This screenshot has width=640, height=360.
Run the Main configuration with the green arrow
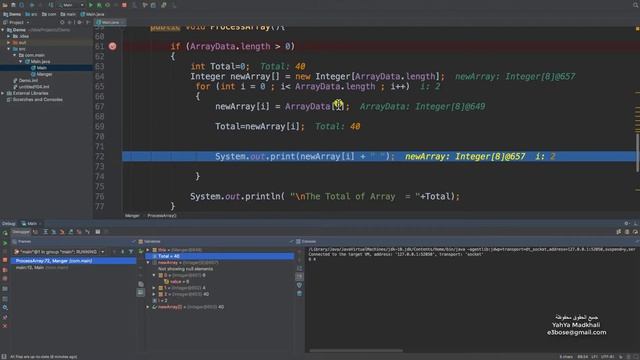[x=91, y=5]
